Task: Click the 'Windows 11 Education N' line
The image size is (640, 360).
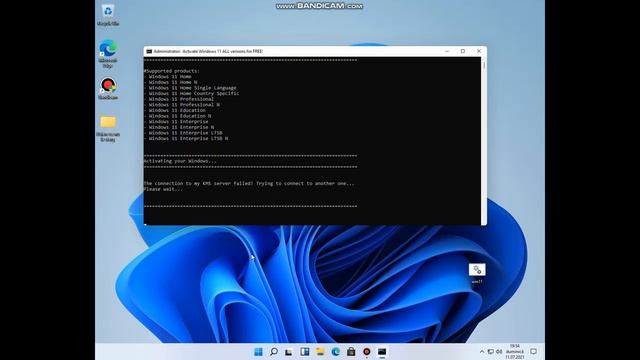Action: click(x=178, y=116)
